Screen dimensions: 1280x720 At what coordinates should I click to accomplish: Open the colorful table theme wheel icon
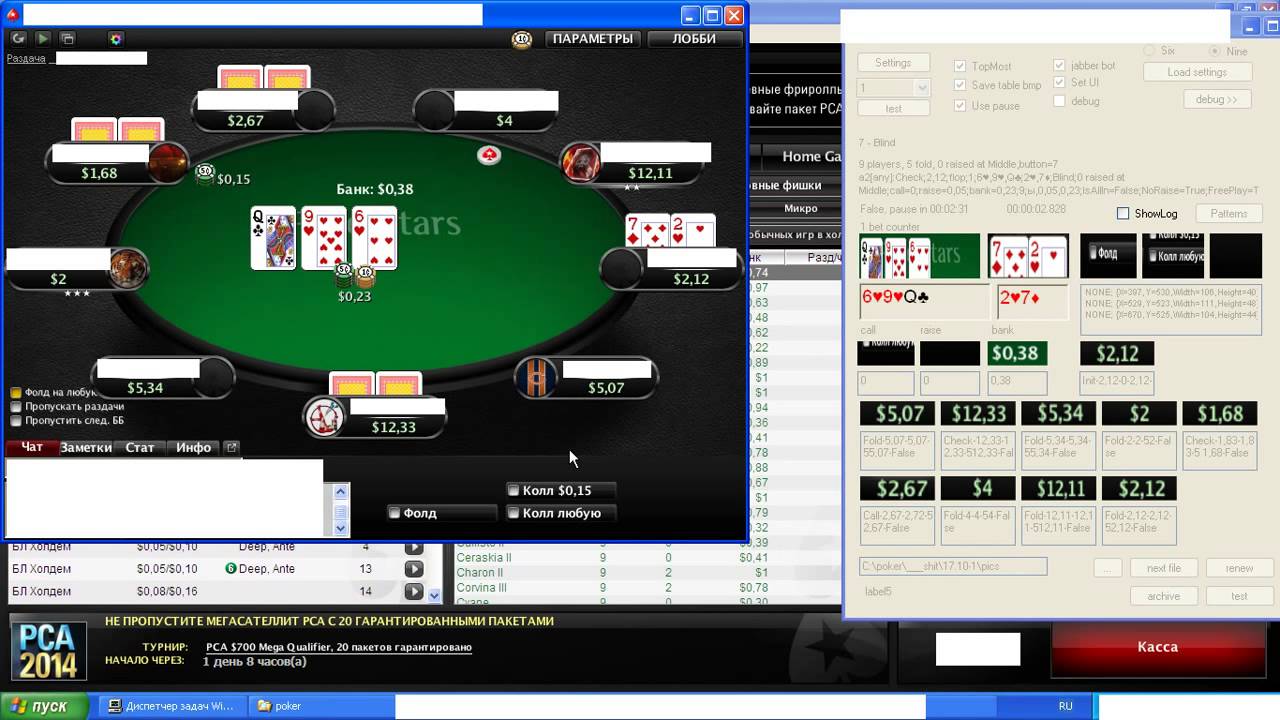(x=116, y=39)
